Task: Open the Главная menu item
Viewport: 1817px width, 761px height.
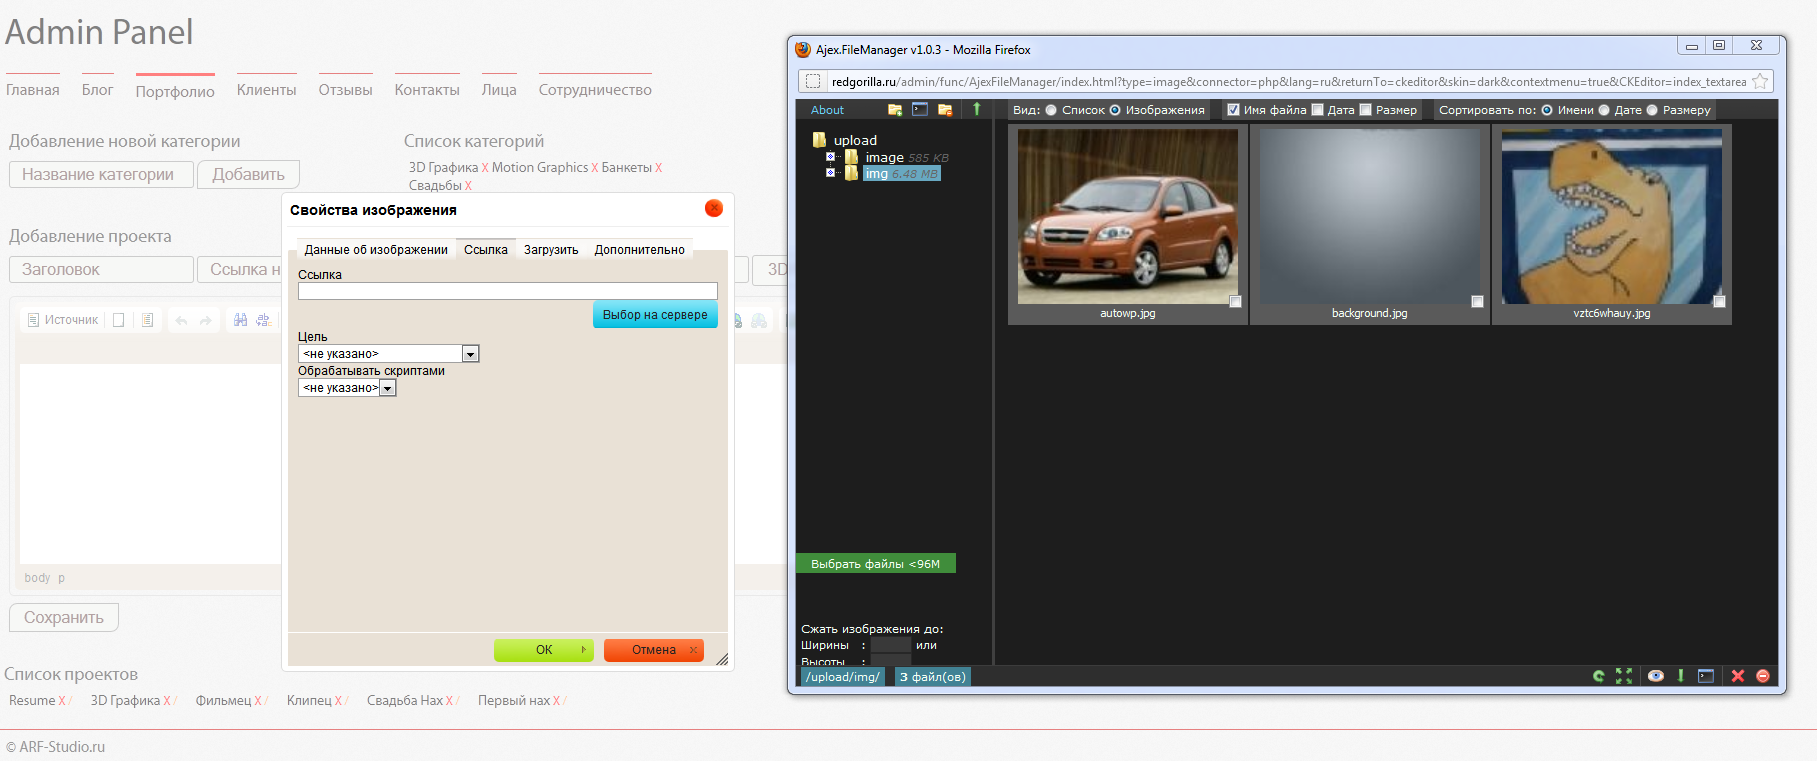Action: 33,89
